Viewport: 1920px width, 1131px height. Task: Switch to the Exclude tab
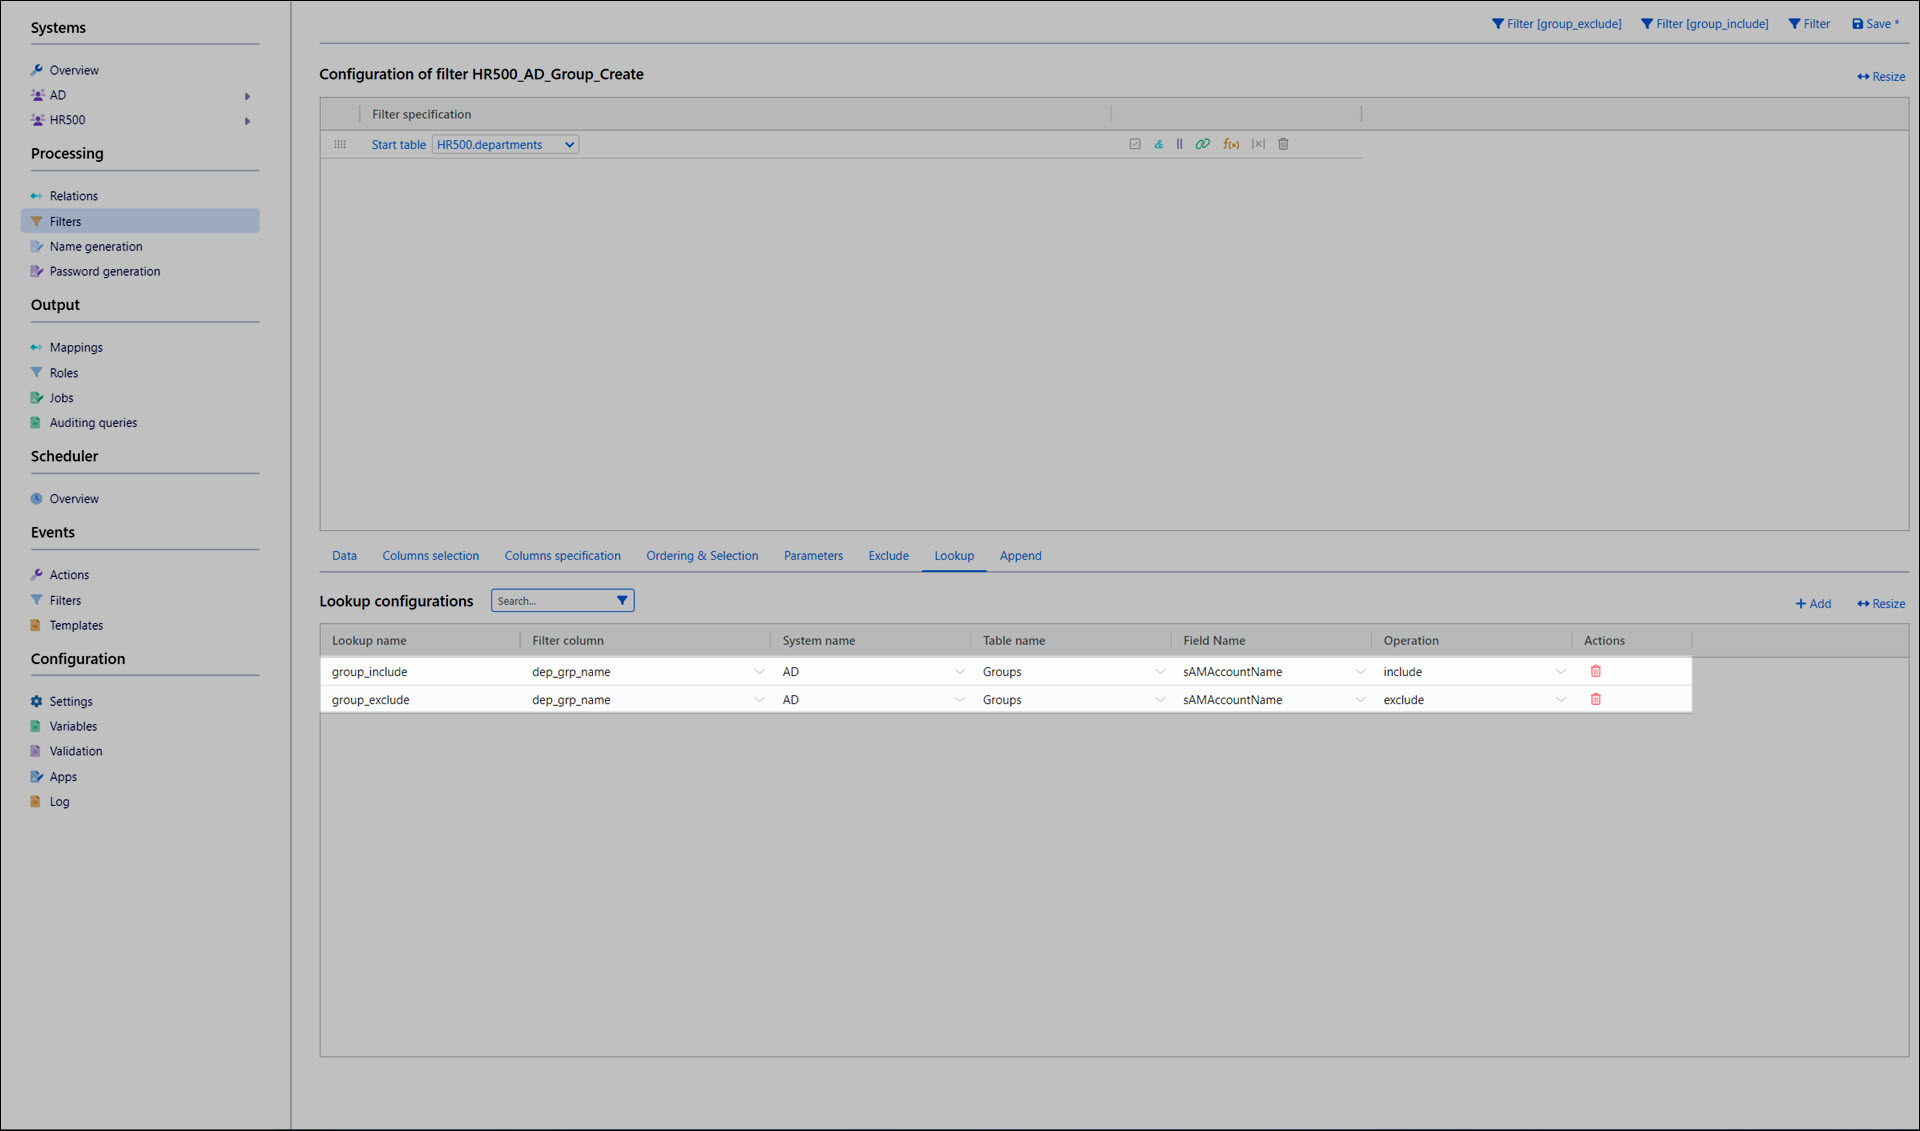(888, 556)
